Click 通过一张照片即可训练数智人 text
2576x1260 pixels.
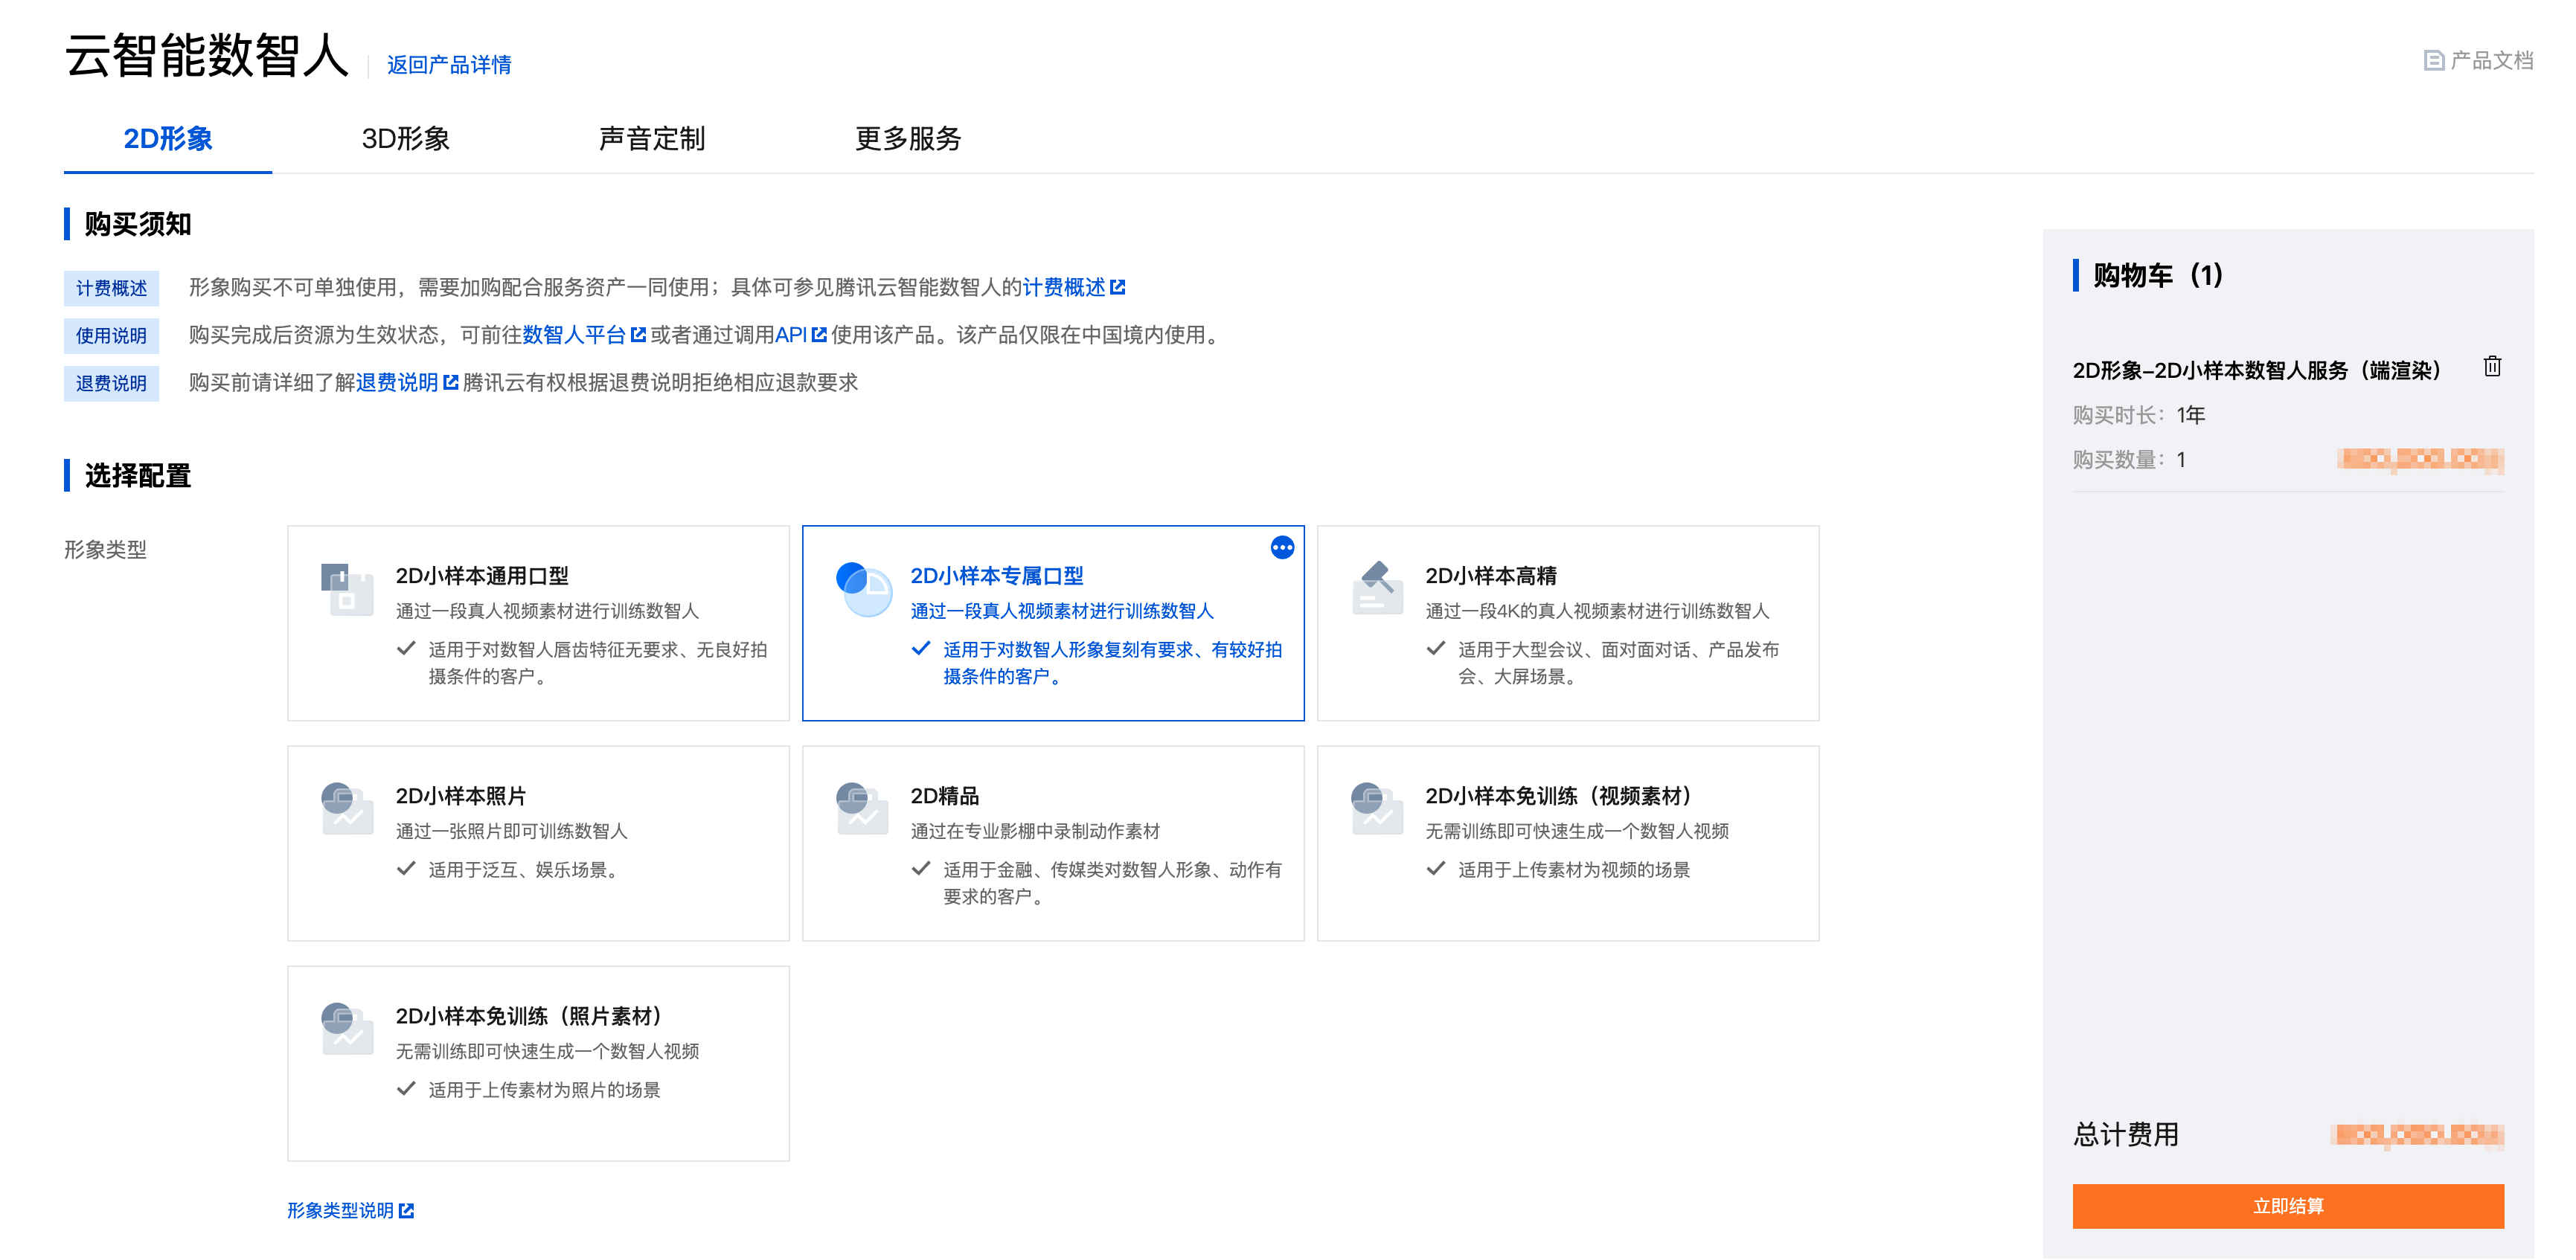(511, 831)
